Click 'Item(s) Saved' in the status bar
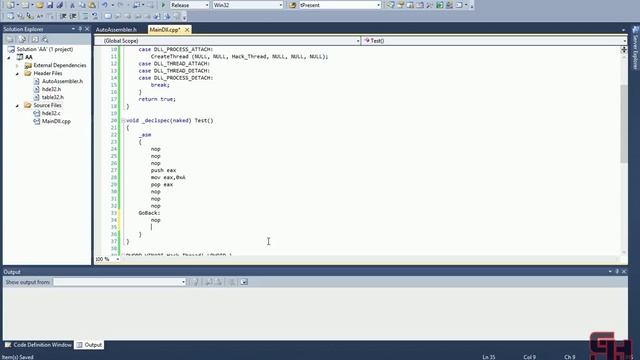Screen dimensions: 640x360 pos(17,357)
